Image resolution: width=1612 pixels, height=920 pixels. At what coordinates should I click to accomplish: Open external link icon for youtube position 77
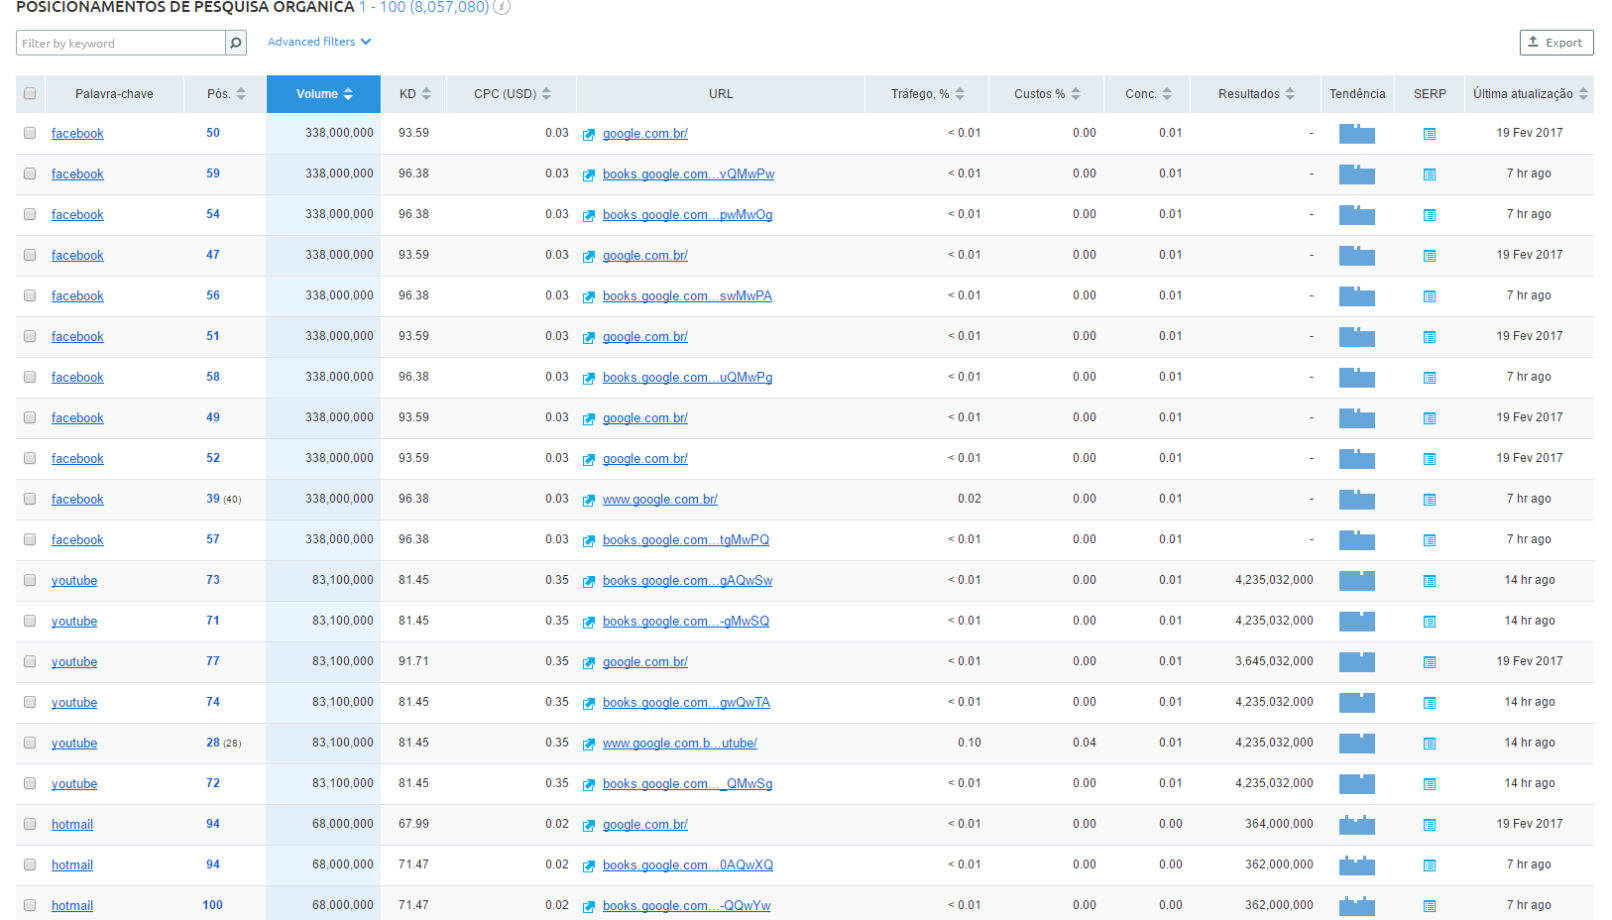click(x=589, y=663)
